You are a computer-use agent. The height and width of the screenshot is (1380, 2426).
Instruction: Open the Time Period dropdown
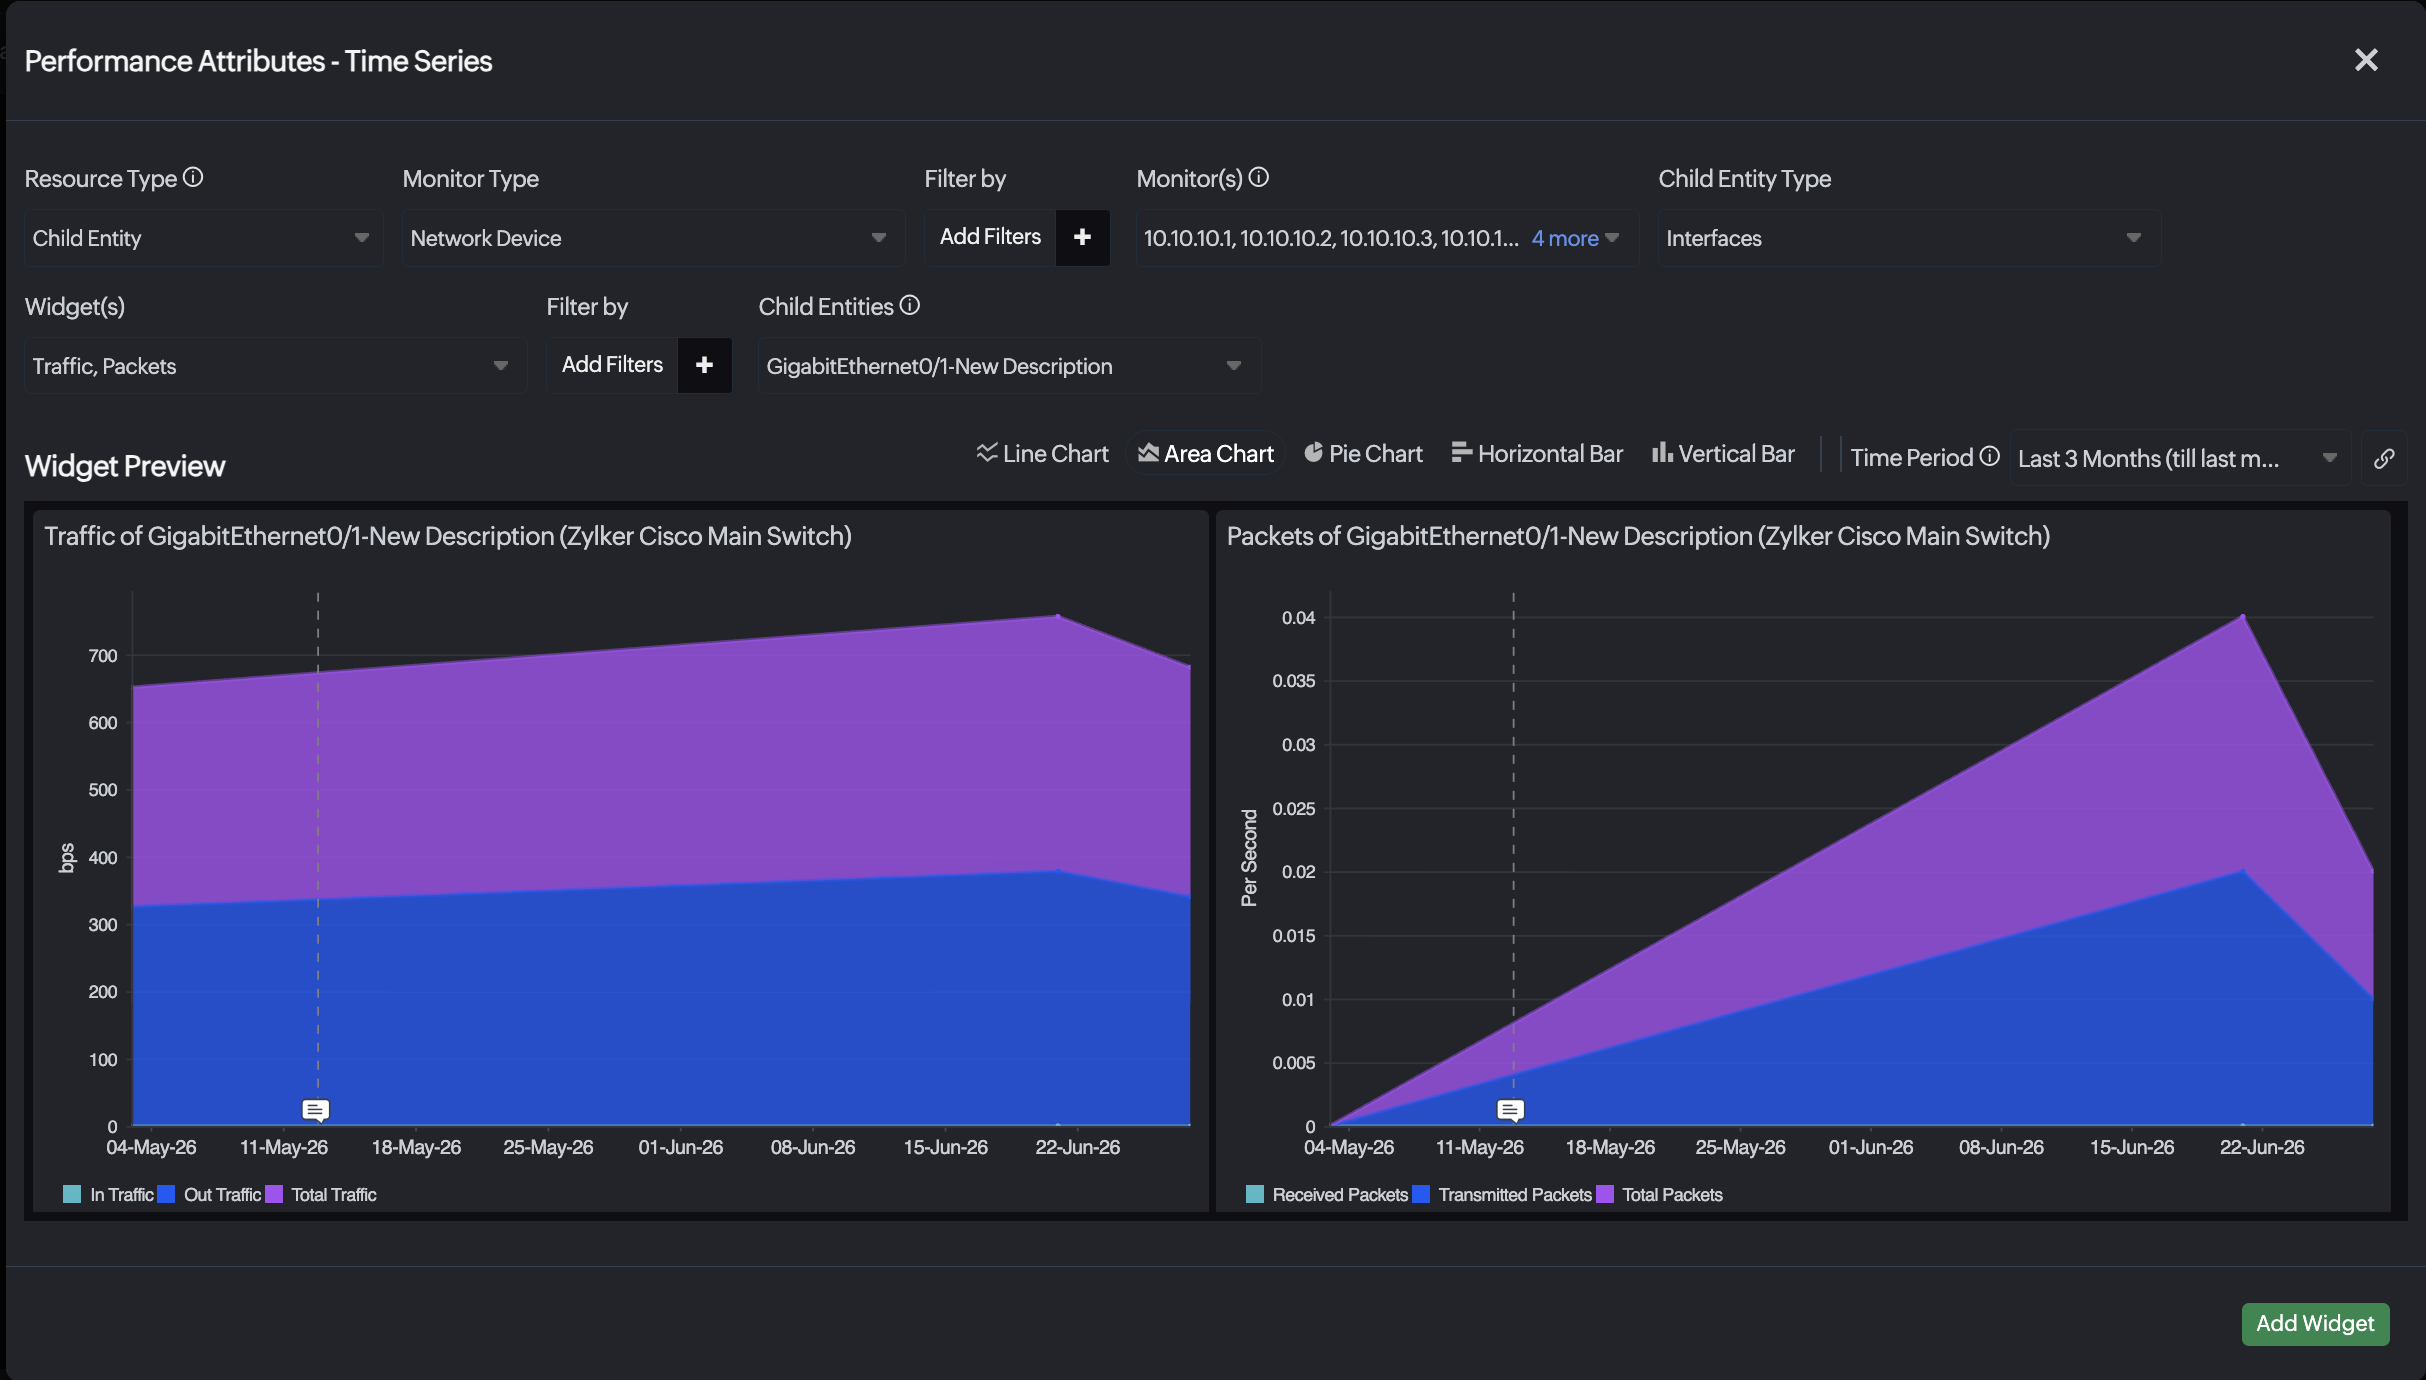2179,458
